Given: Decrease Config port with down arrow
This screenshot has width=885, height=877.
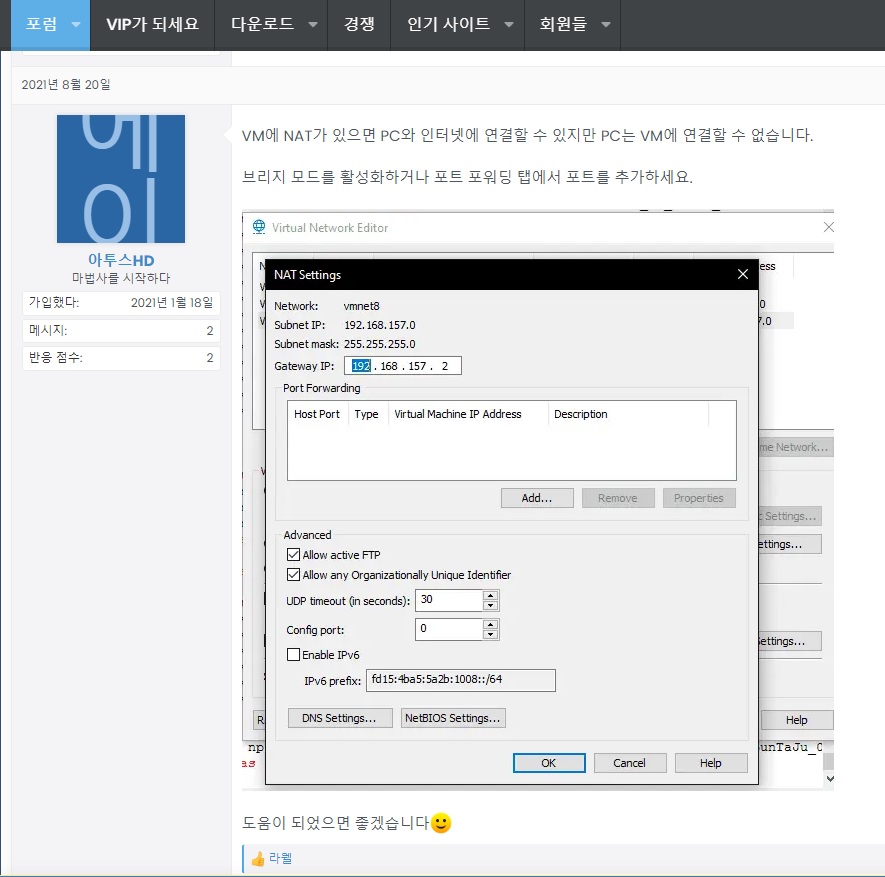Looking at the screenshot, I should [490, 634].
